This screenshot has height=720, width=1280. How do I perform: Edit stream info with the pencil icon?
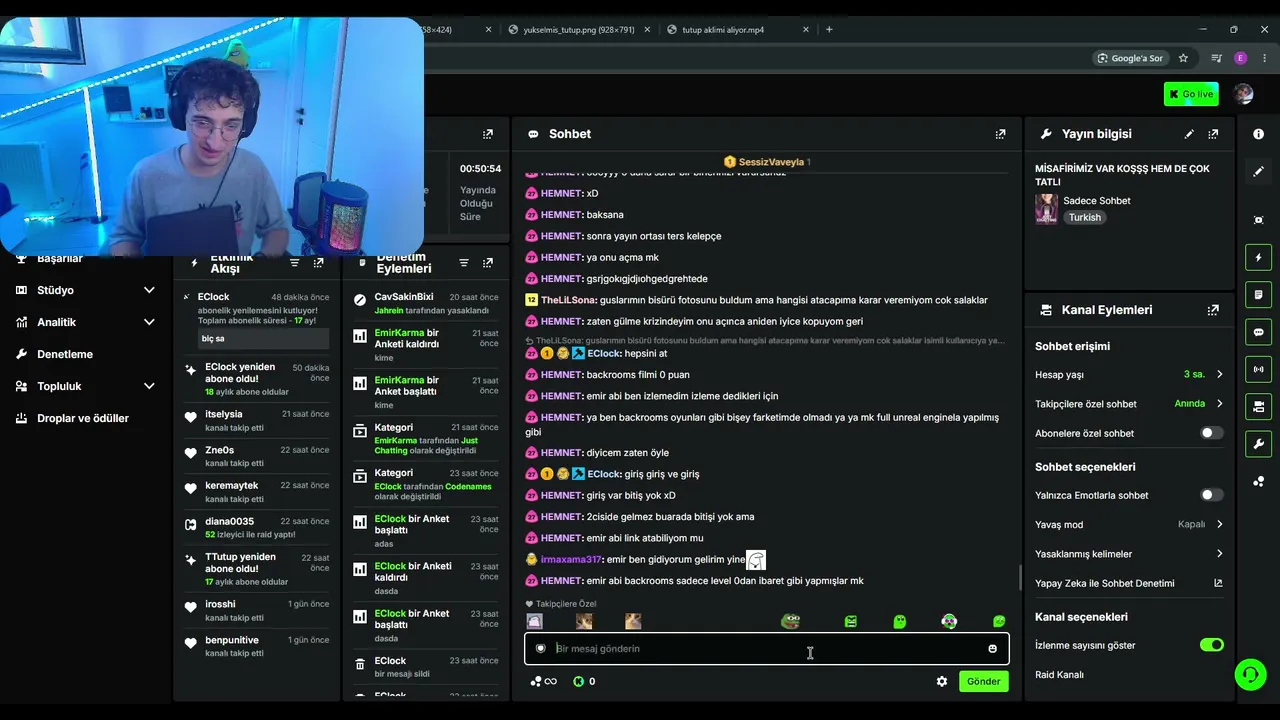coord(1189,134)
